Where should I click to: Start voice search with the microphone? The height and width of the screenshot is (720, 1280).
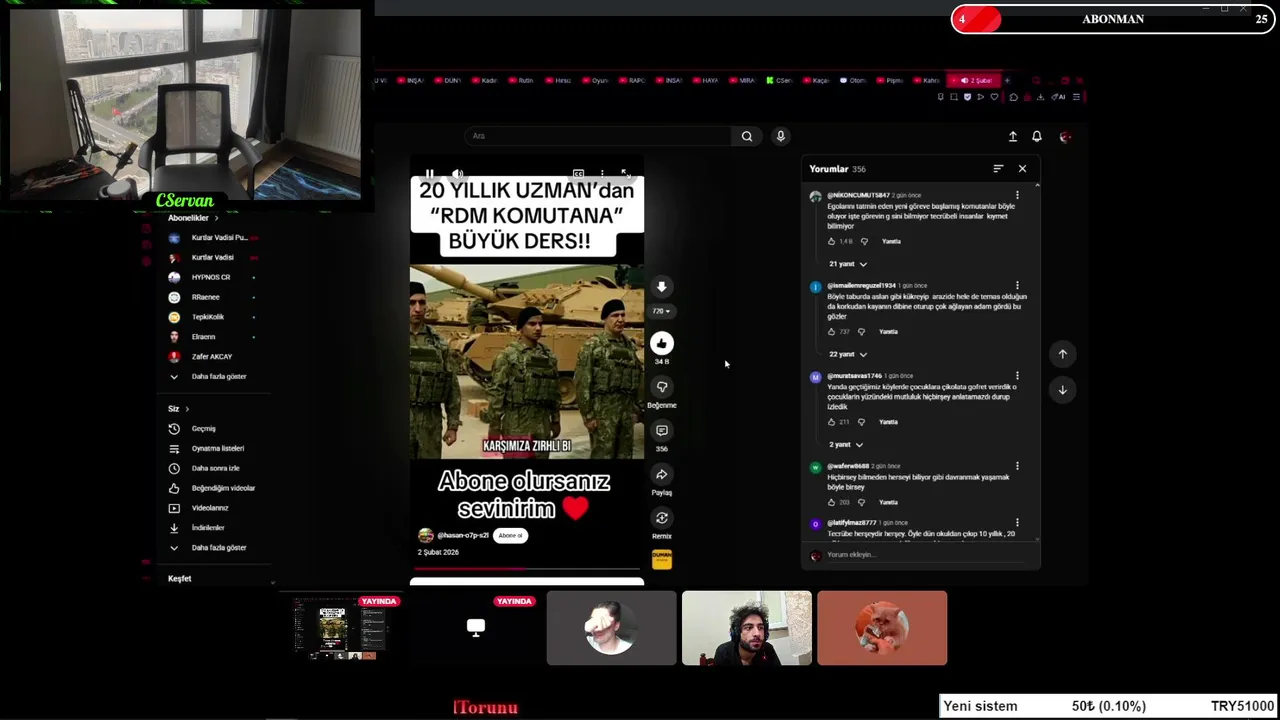781,136
